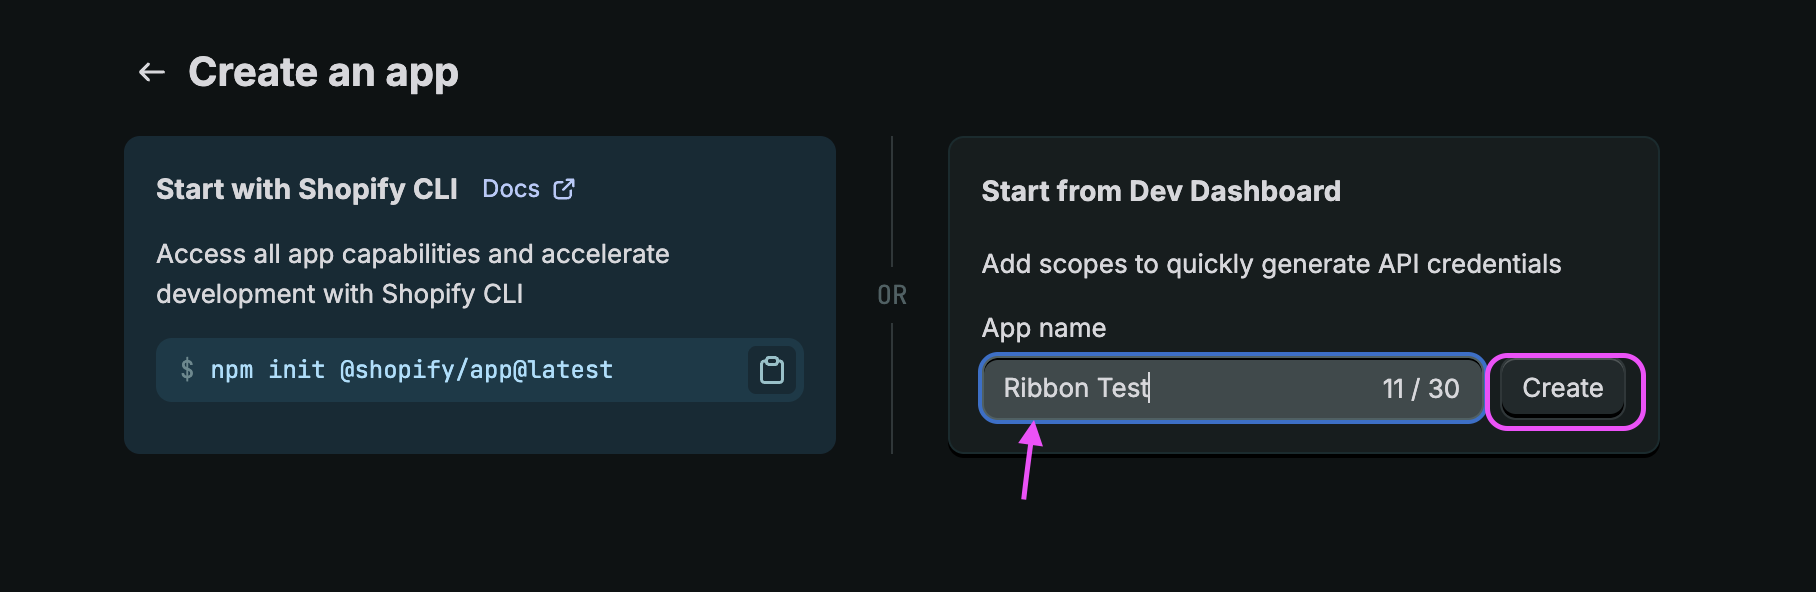Click the external link icon beside Docs
The width and height of the screenshot is (1816, 592).
[x=564, y=189]
